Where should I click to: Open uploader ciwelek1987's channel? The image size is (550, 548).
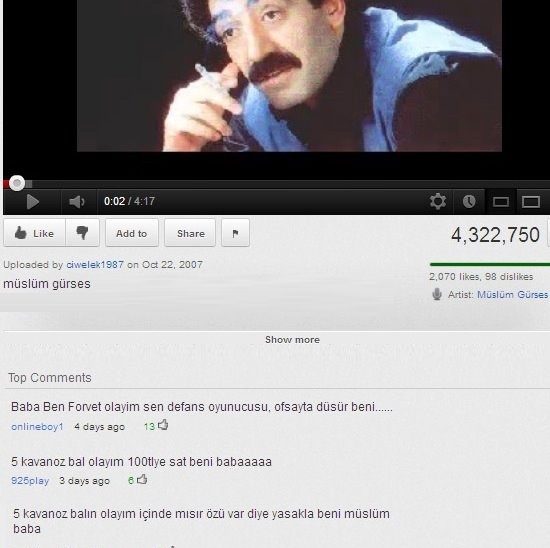point(95,265)
